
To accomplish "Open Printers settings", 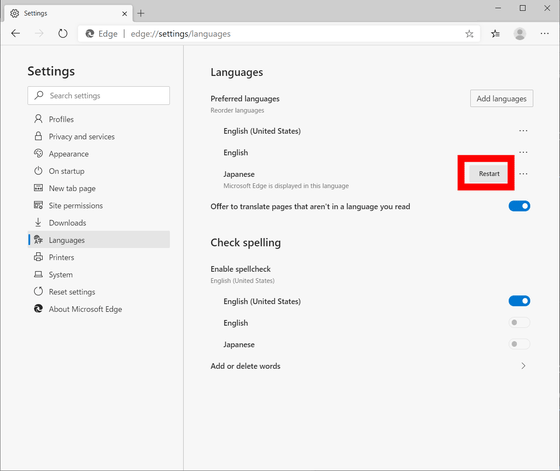I will pos(99,257).
